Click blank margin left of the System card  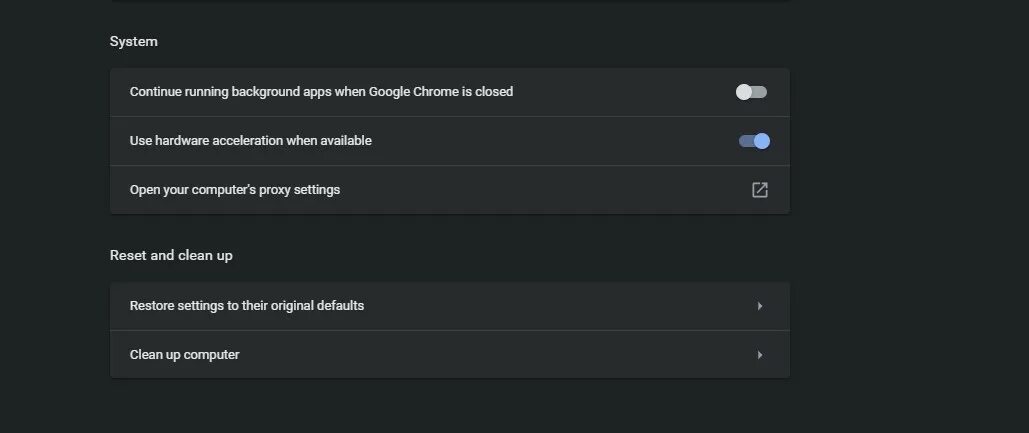pyautogui.click(x=55, y=140)
